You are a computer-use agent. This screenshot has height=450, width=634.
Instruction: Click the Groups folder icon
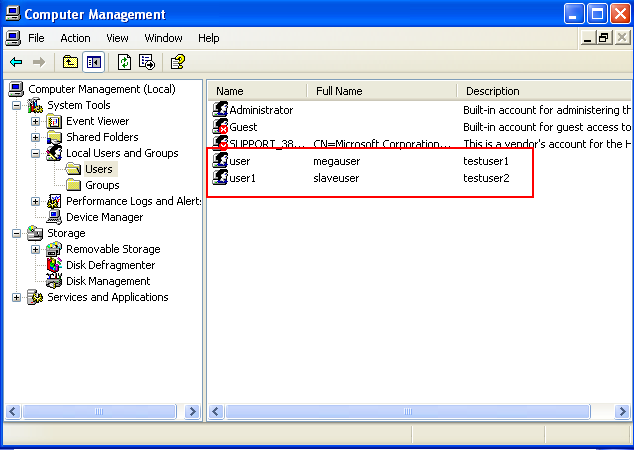click(73, 185)
